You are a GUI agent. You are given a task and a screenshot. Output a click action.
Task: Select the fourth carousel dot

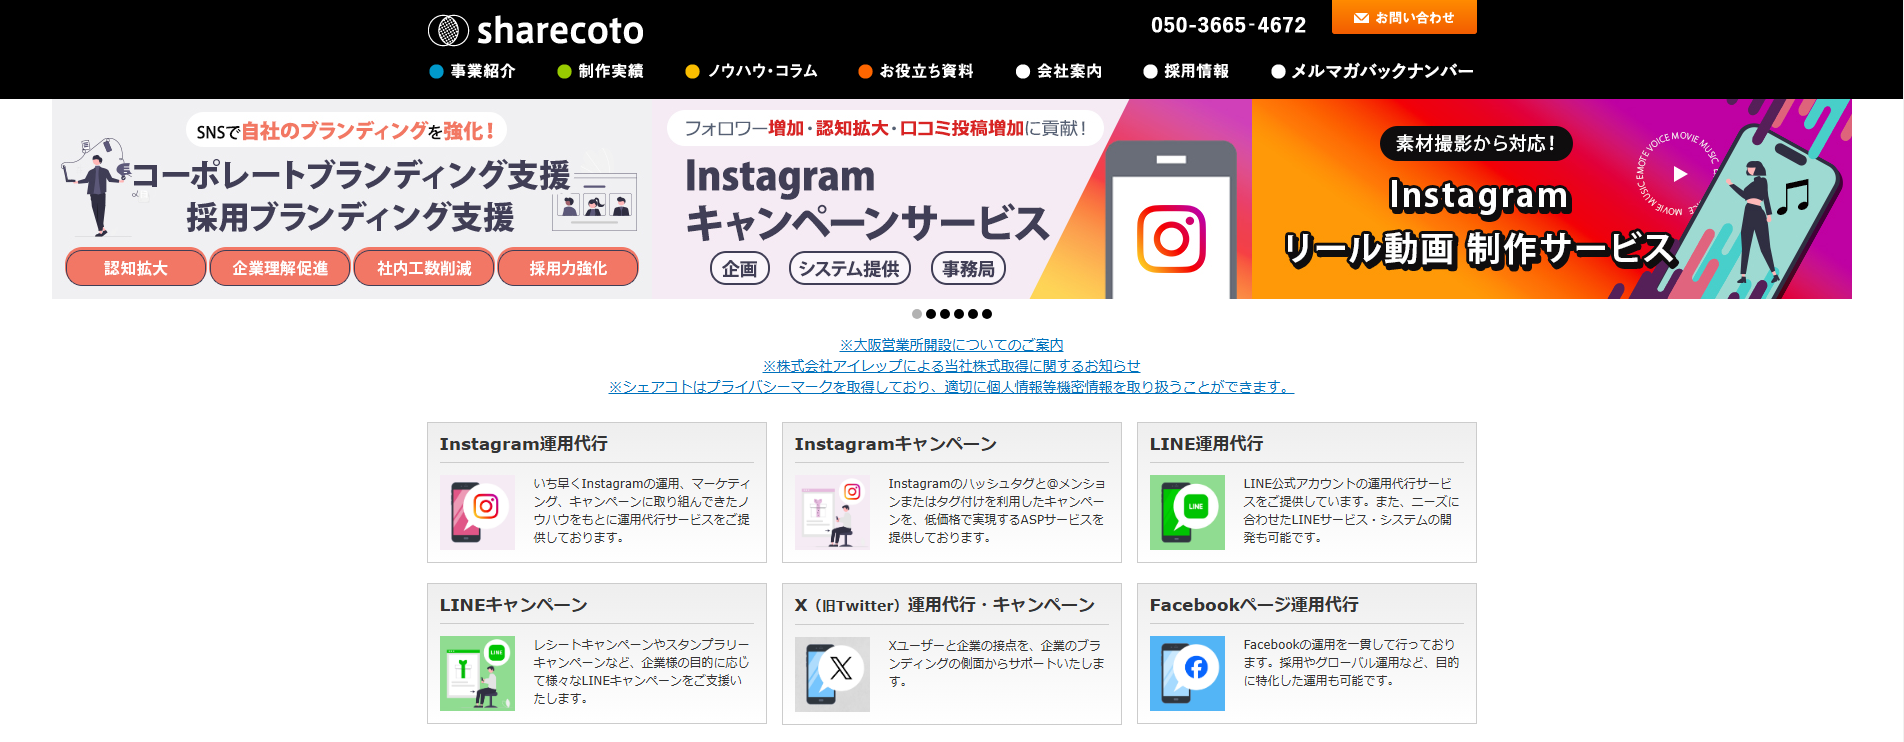pyautogui.click(x=959, y=314)
